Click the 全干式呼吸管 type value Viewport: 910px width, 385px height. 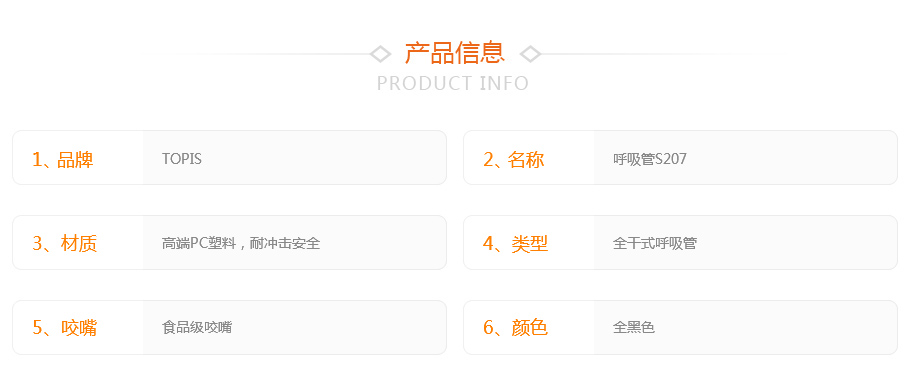click(x=655, y=243)
